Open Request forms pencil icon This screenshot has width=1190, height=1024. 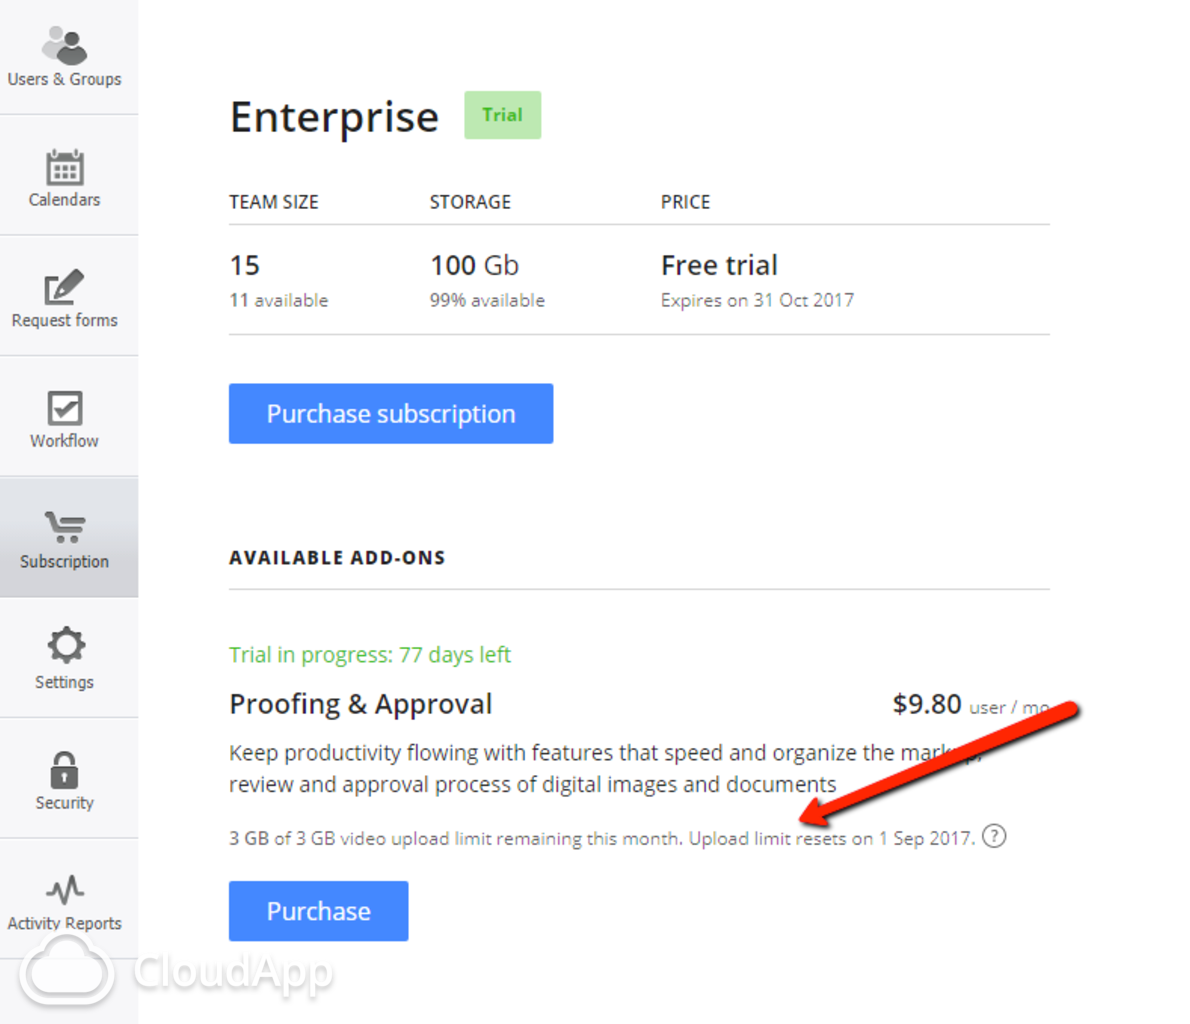click(x=65, y=288)
